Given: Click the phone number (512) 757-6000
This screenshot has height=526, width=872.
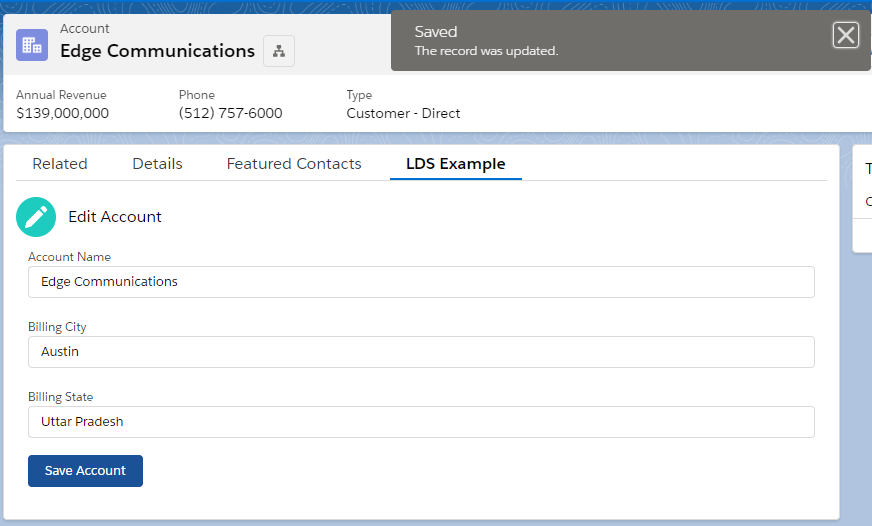Looking at the screenshot, I should [230, 113].
